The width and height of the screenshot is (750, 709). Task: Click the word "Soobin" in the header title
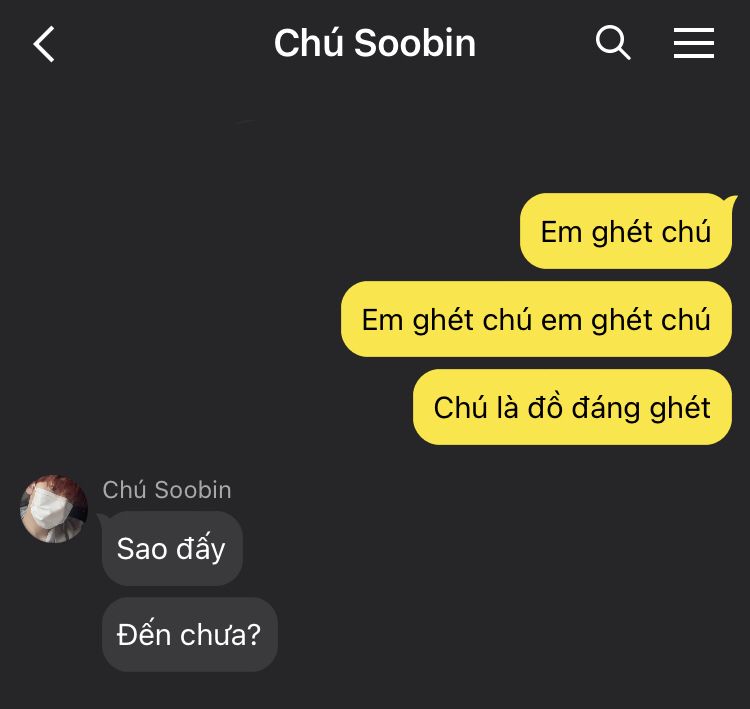pyautogui.click(x=415, y=43)
